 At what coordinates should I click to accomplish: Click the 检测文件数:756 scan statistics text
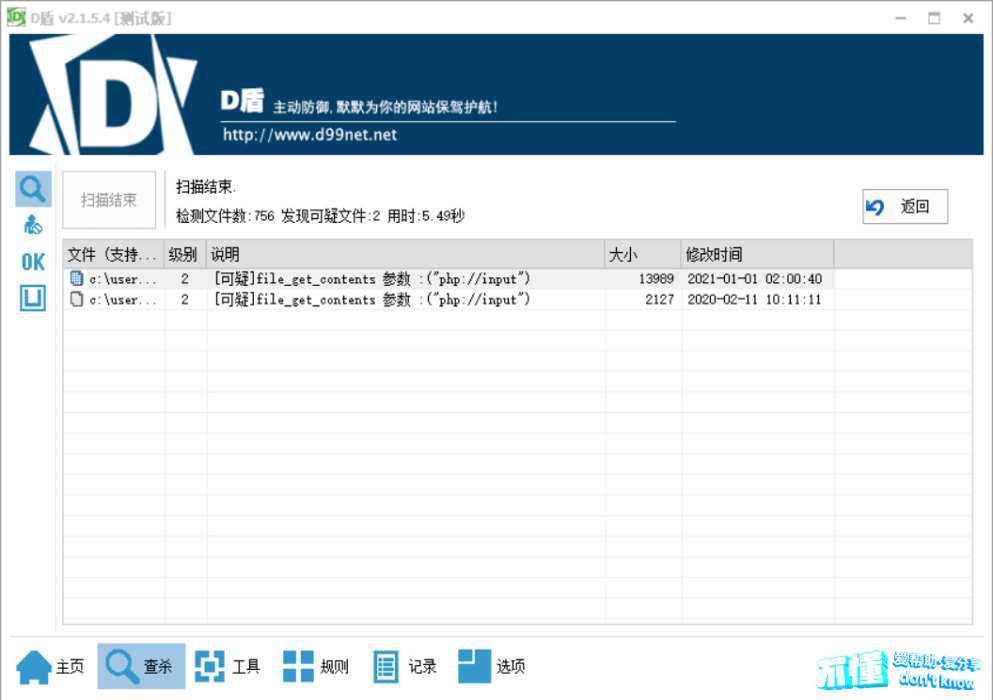pyautogui.click(x=225, y=216)
